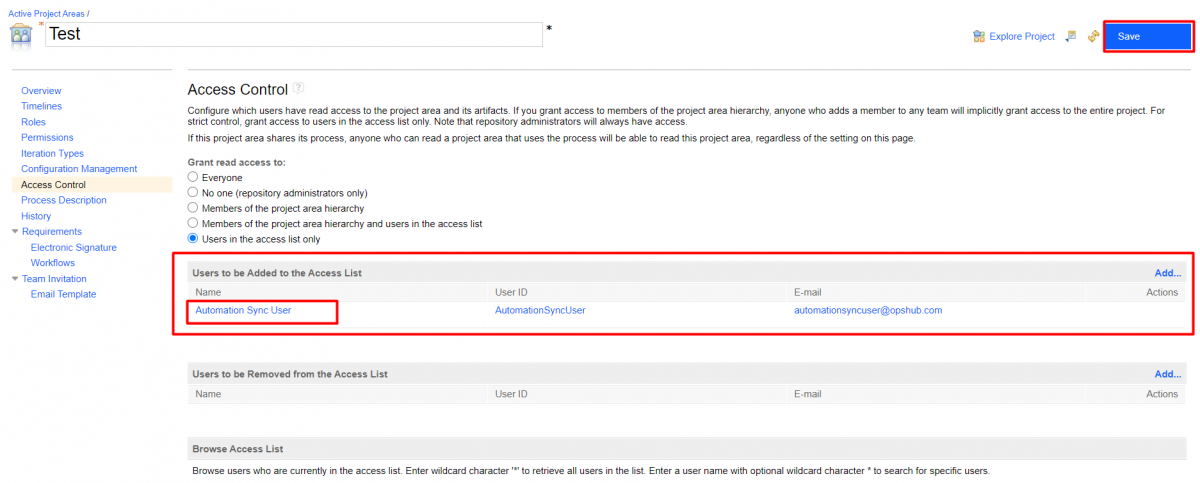Click the Active Project Areas breadcrumb

[x=46, y=12]
